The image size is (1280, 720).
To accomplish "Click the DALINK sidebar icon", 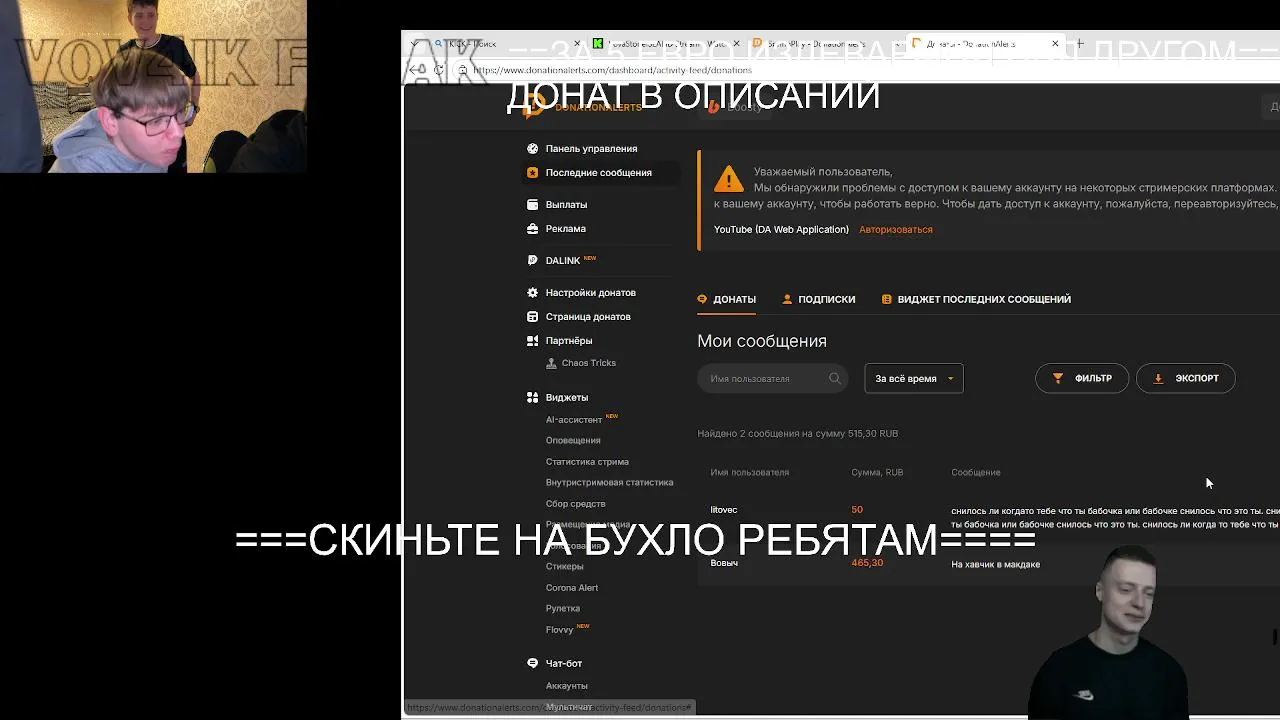I will pos(532,260).
